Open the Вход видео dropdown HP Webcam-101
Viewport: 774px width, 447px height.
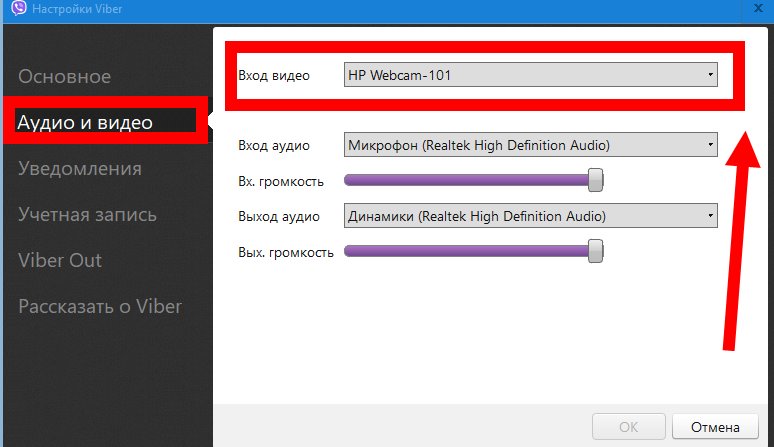coord(531,75)
